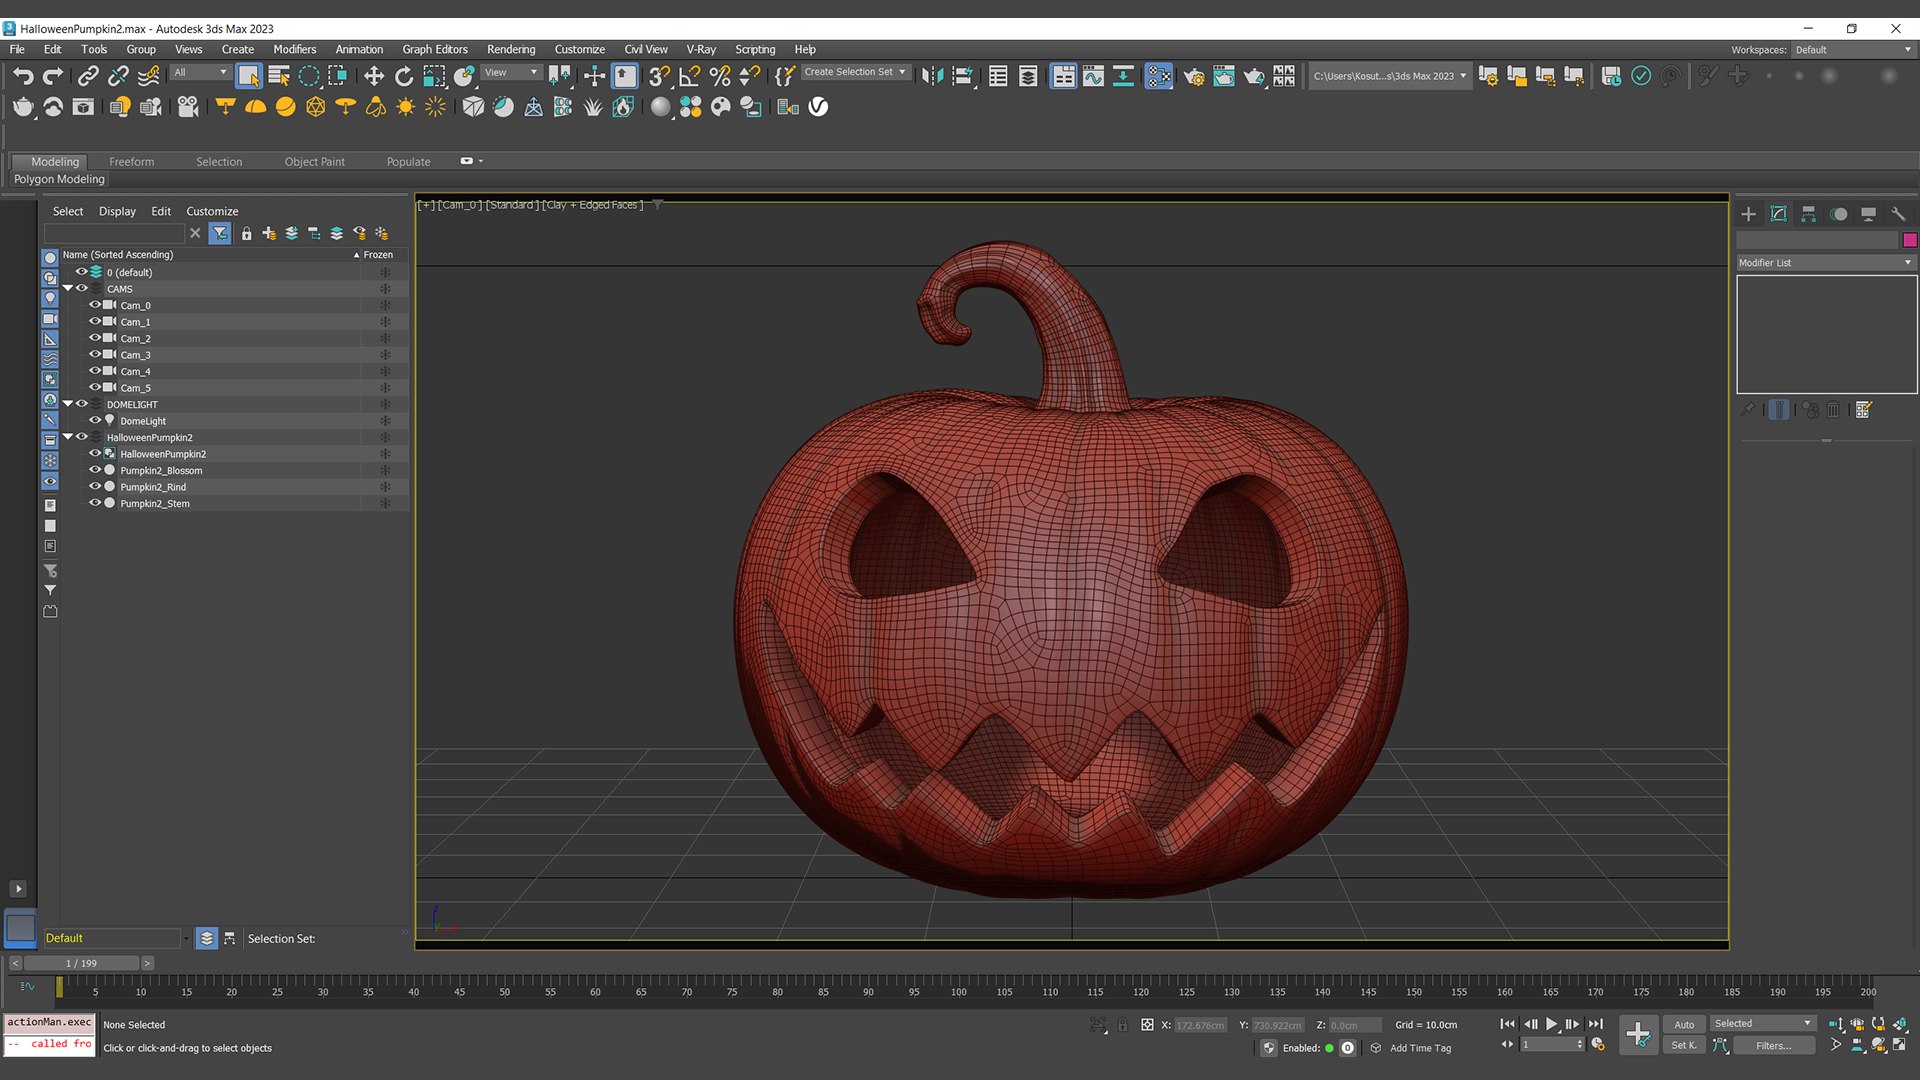Toggle visibility of the 0 (default) layer
Viewport: 1920px width, 1080px height.
pyautogui.click(x=81, y=272)
